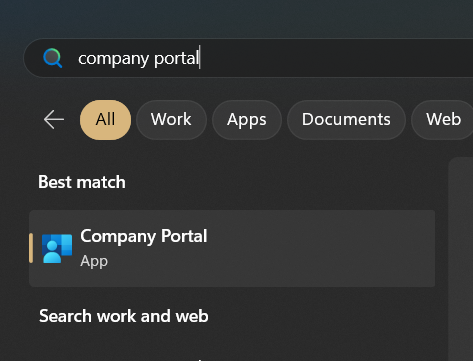Click empty space in the search bar
This screenshot has width=473, height=361.
click(333, 58)
